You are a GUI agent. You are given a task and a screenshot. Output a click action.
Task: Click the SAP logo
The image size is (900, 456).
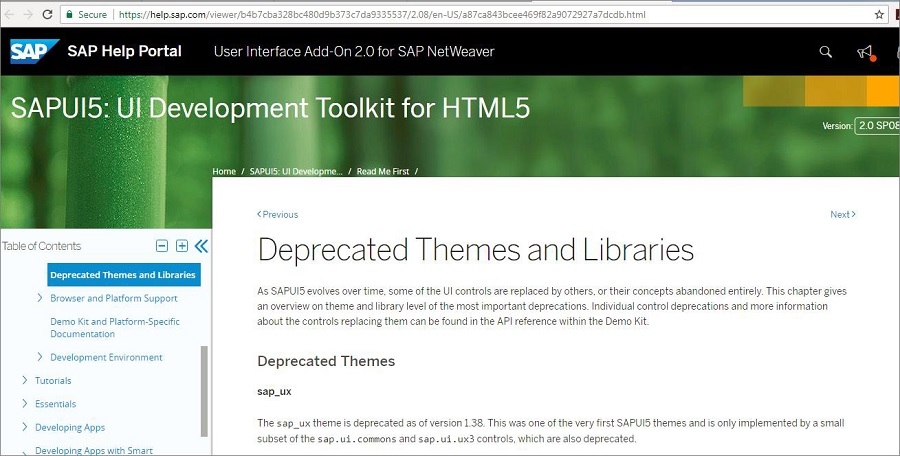(34, 51)
